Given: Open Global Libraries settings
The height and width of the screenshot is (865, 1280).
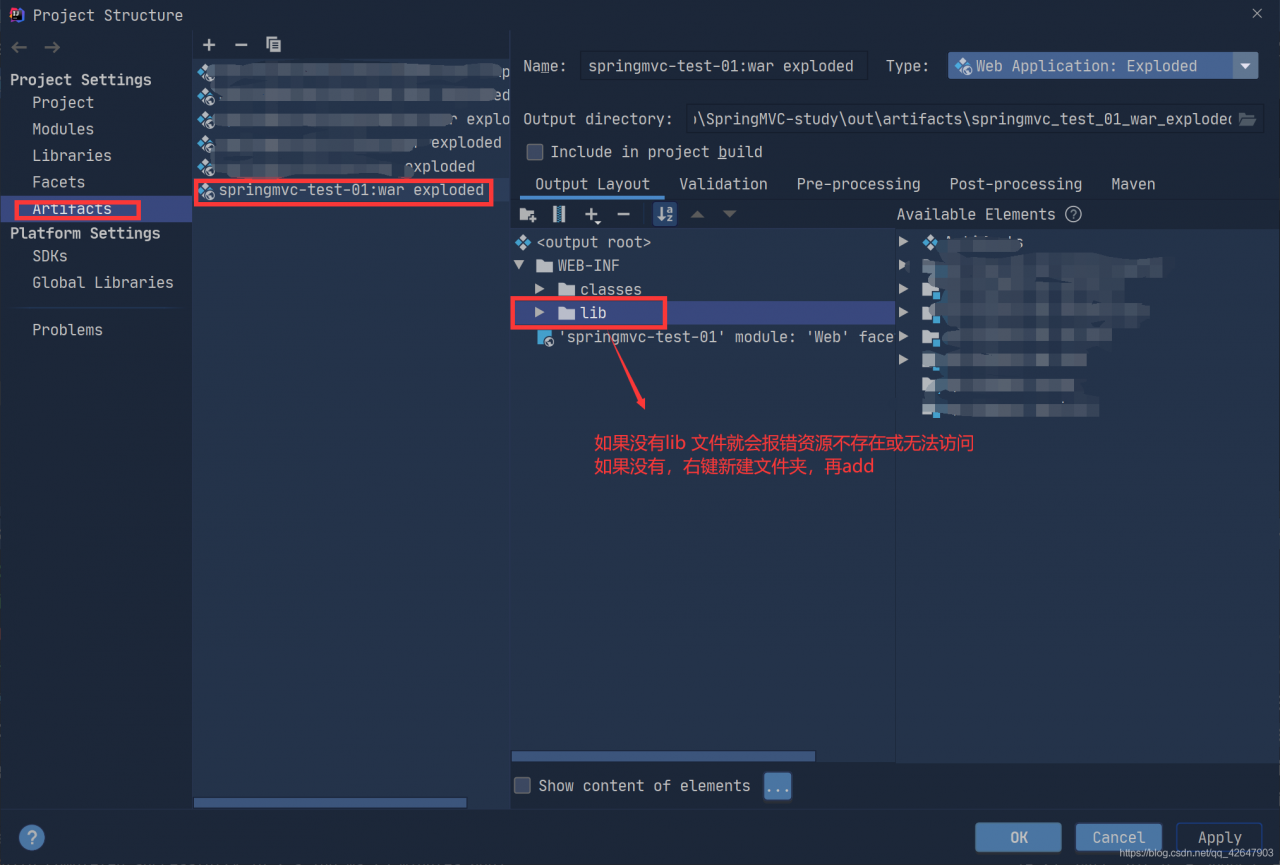Looking at the screenshot, I should [x=103, y=283].
